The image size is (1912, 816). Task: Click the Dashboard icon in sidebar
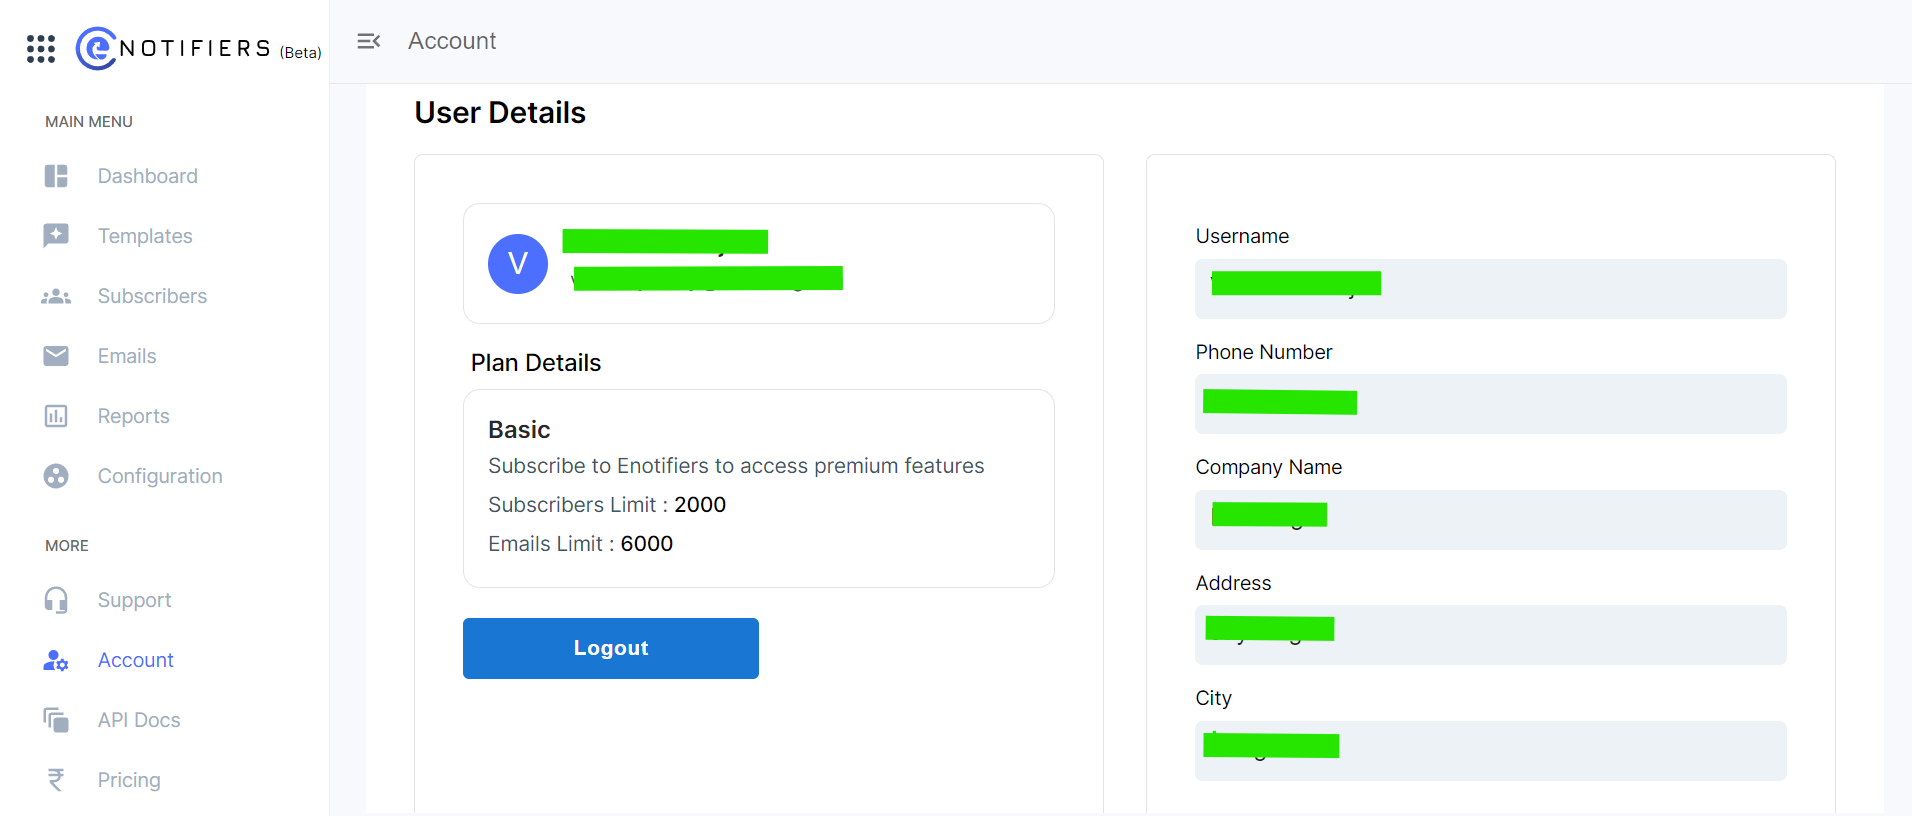coord(56,176)
